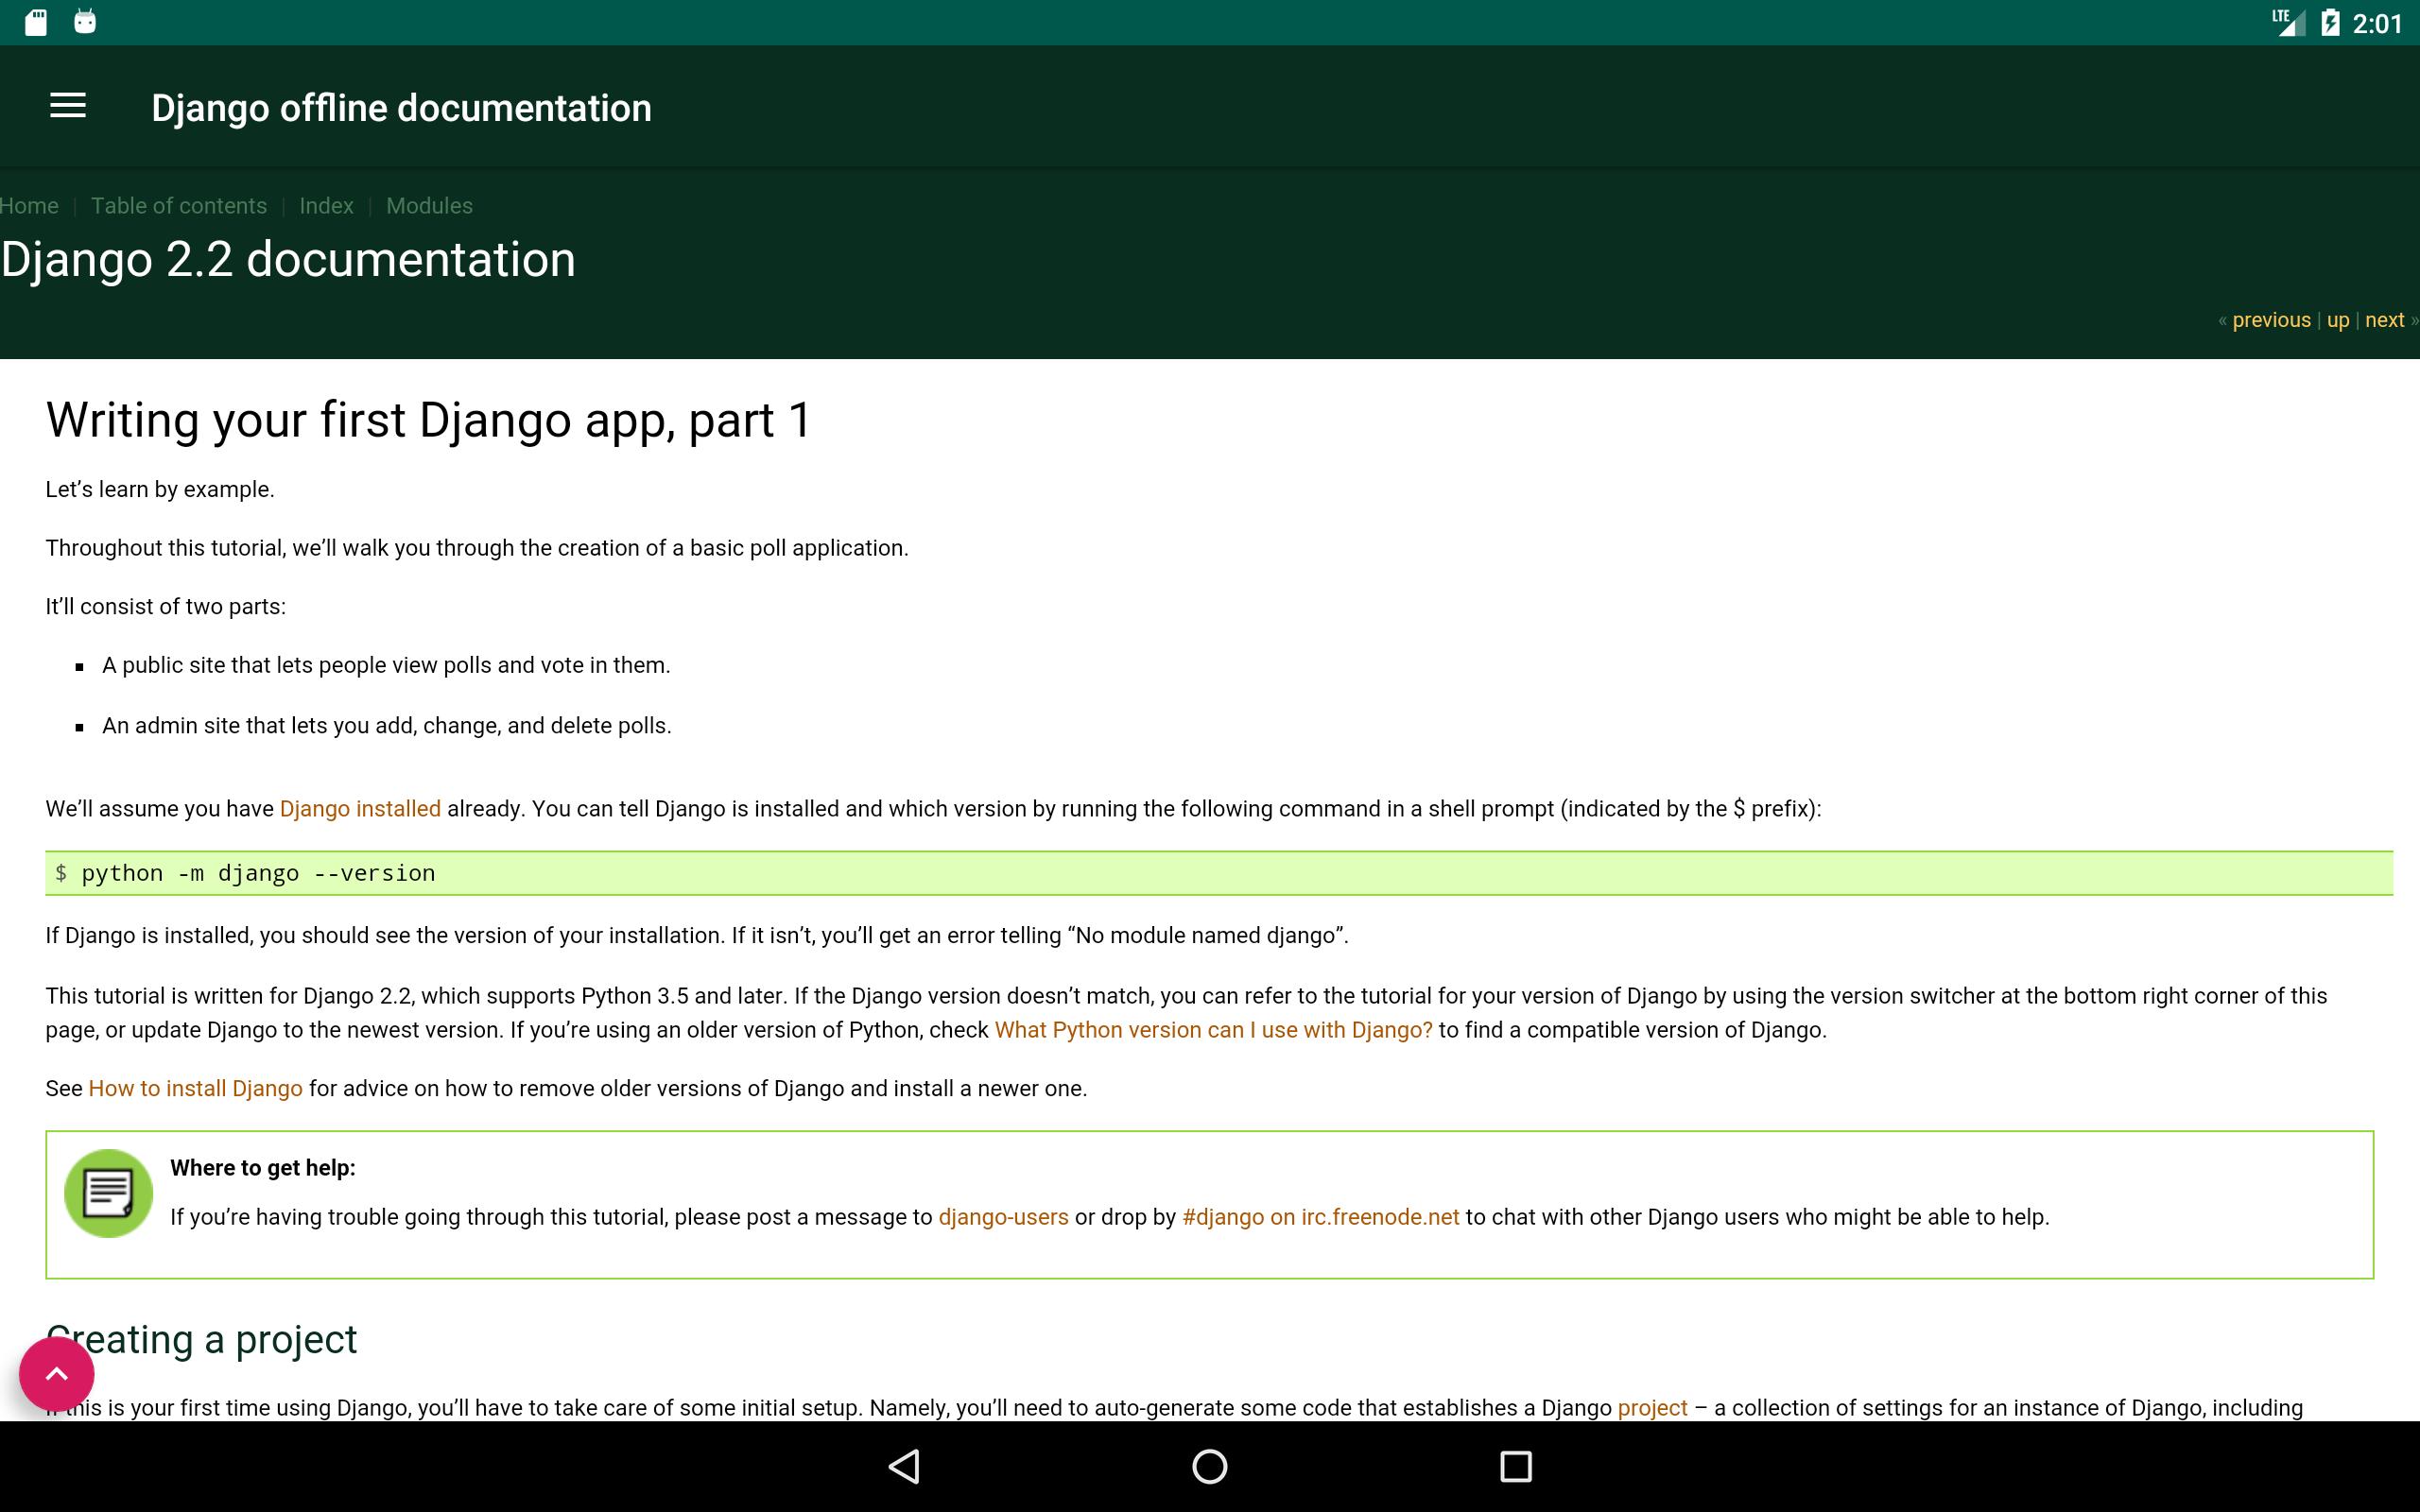Tap the Django offline documentation title
The width and height of the screenshot is (2420, 1512).
(x=401, y=107)
